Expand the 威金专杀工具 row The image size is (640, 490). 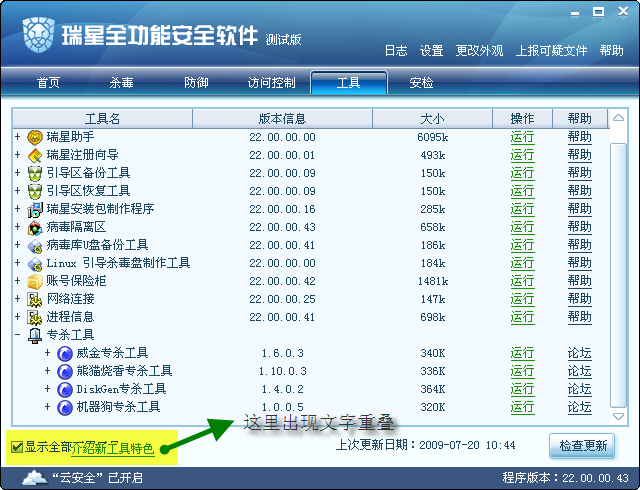[x=47, y=352]
